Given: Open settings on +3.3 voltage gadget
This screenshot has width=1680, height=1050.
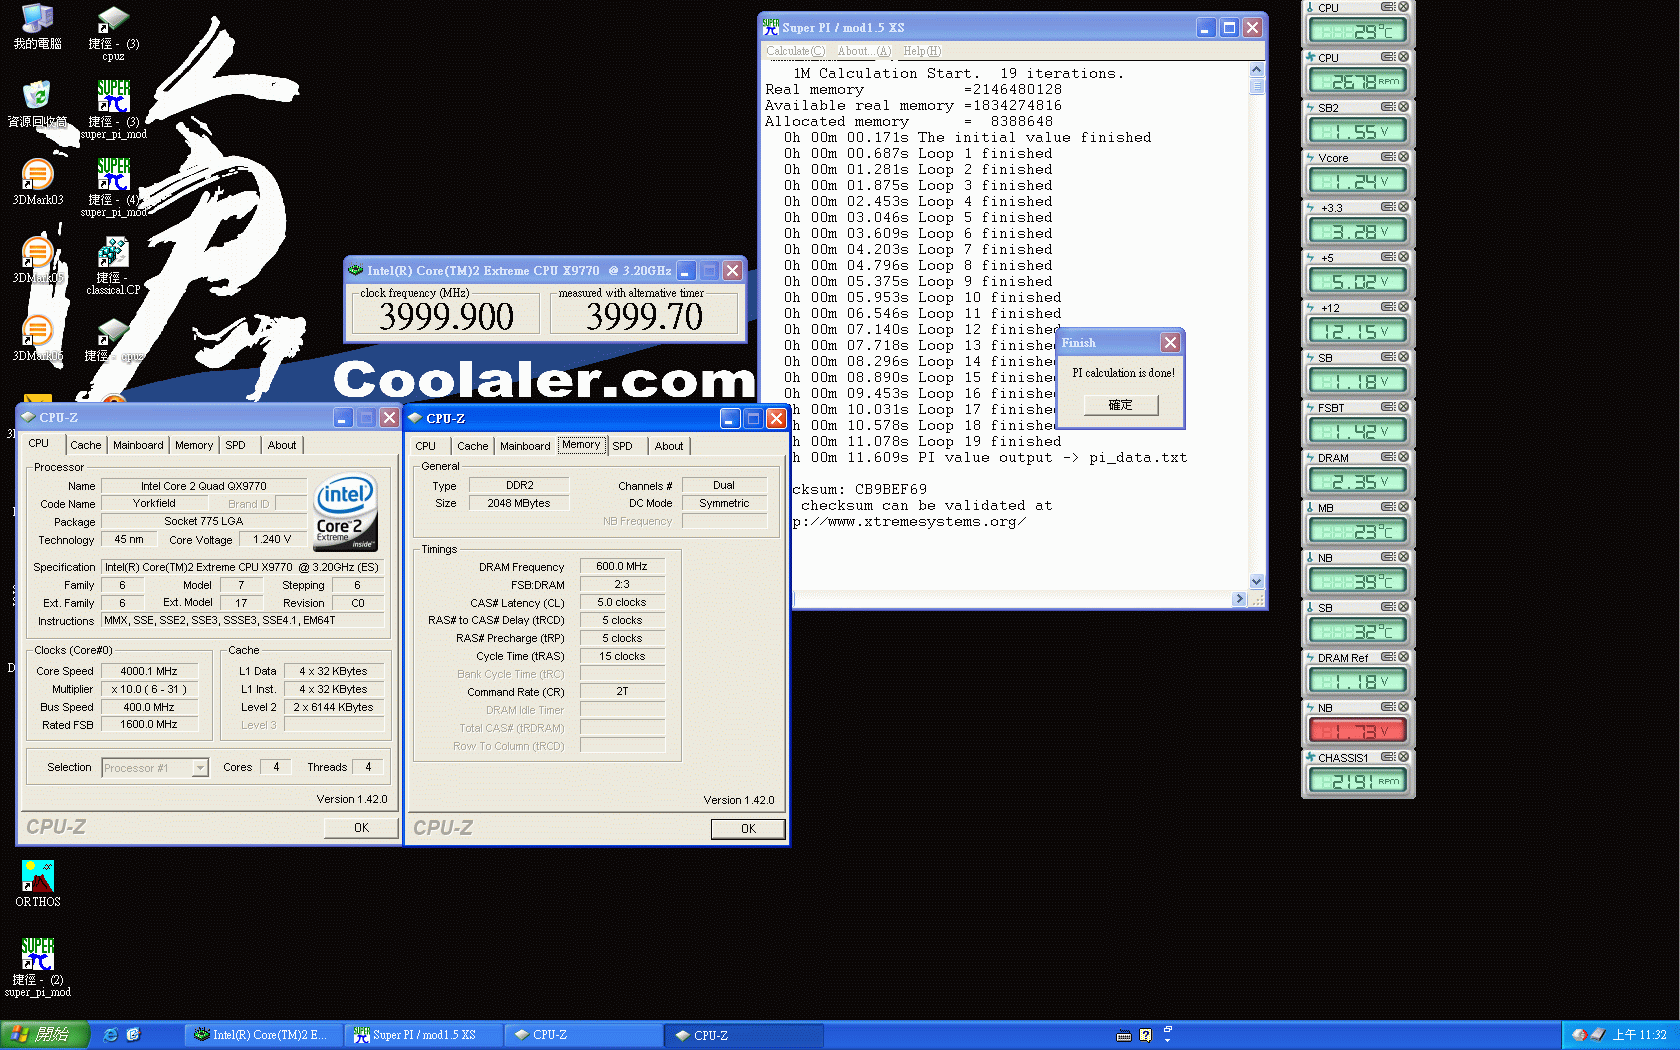Looking at the screenshot, I should 1388,207.
